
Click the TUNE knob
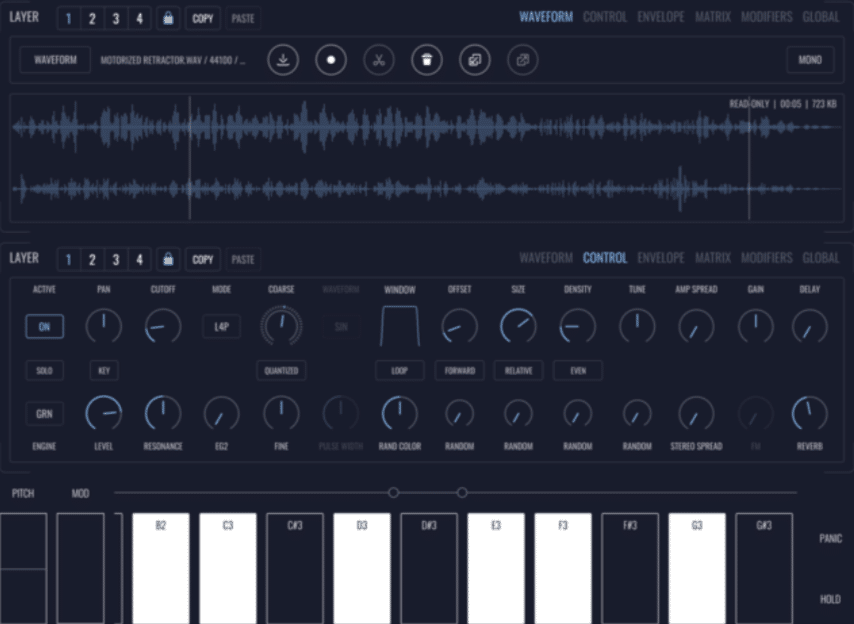[637, 326]
